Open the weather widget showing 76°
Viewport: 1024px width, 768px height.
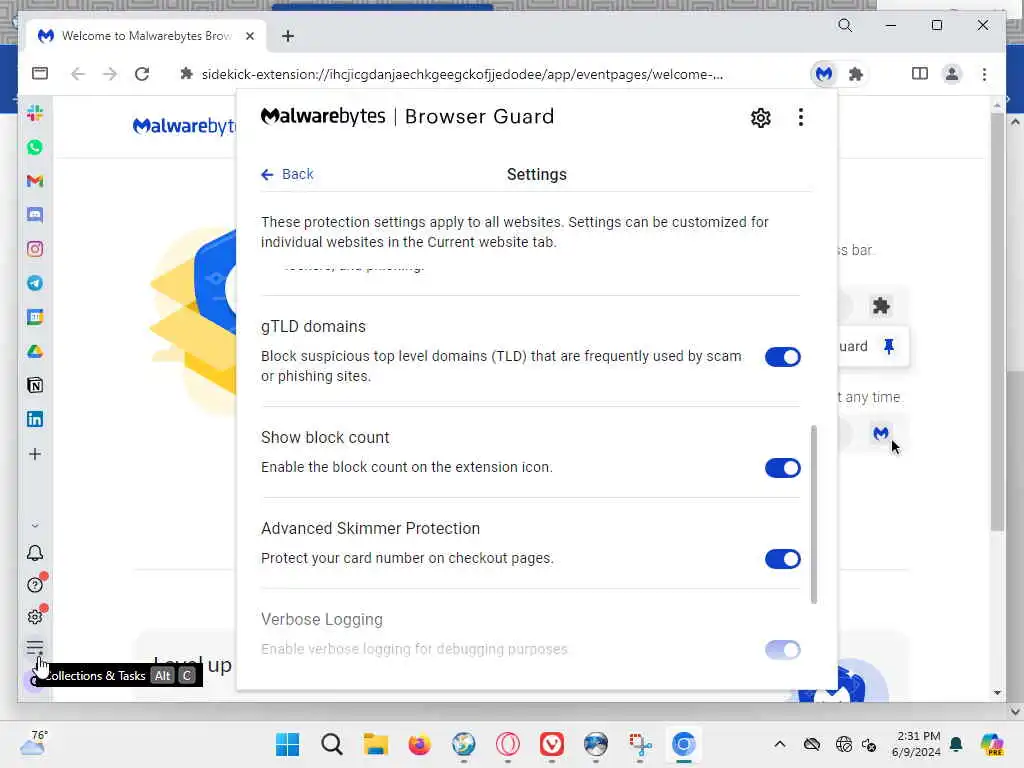tap(34, 743)
